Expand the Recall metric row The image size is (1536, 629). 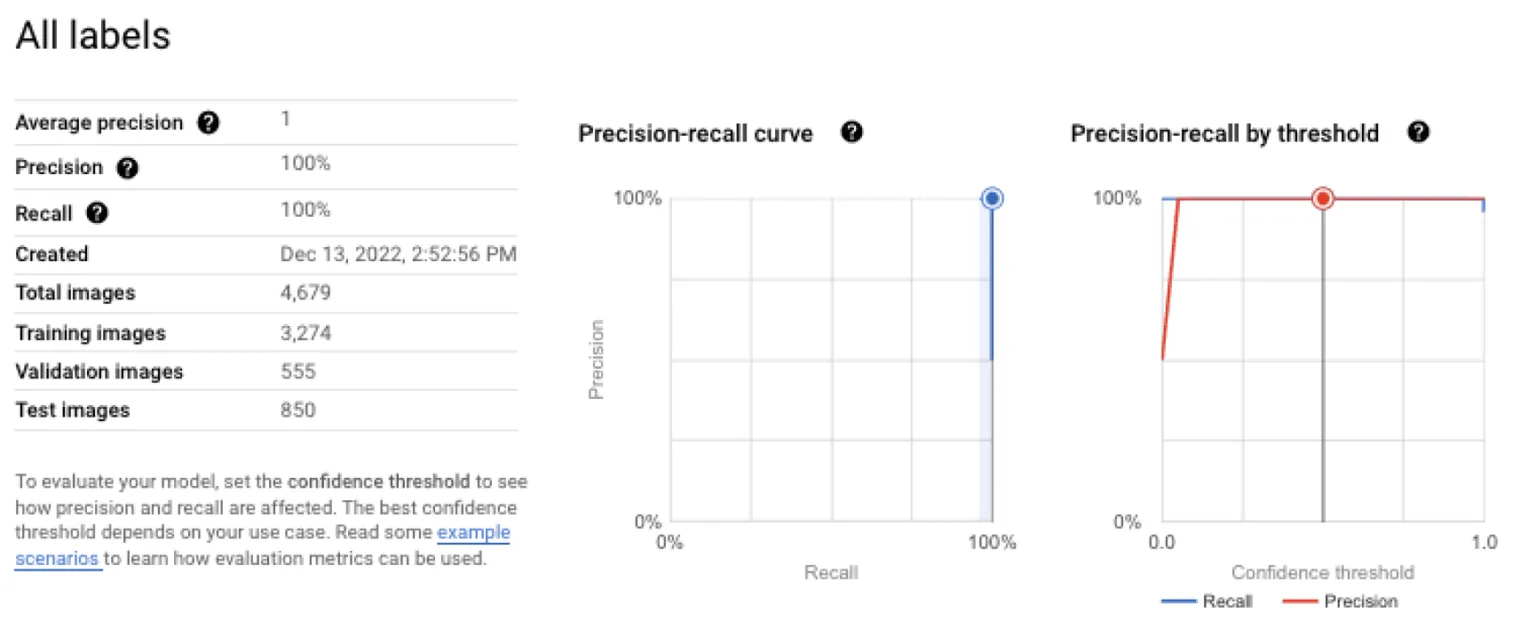43,213
